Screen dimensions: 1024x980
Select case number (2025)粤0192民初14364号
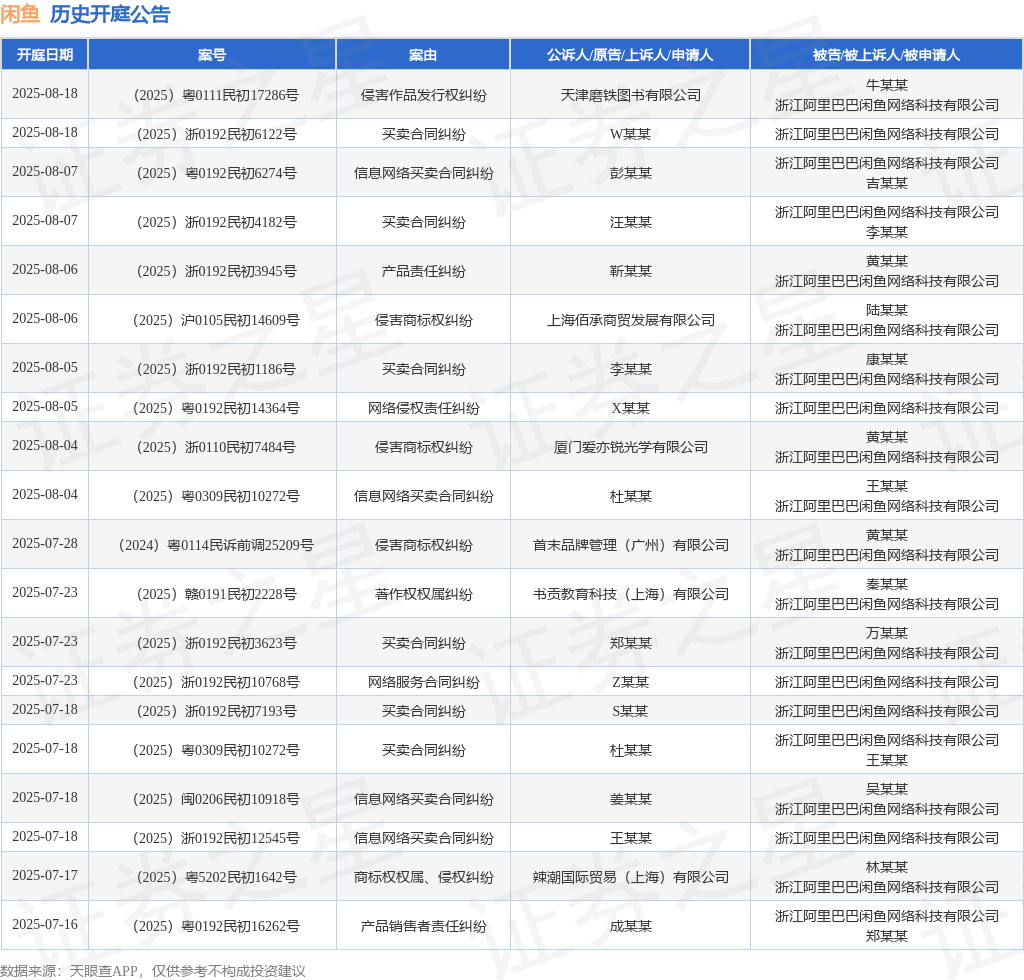point(216,409)
